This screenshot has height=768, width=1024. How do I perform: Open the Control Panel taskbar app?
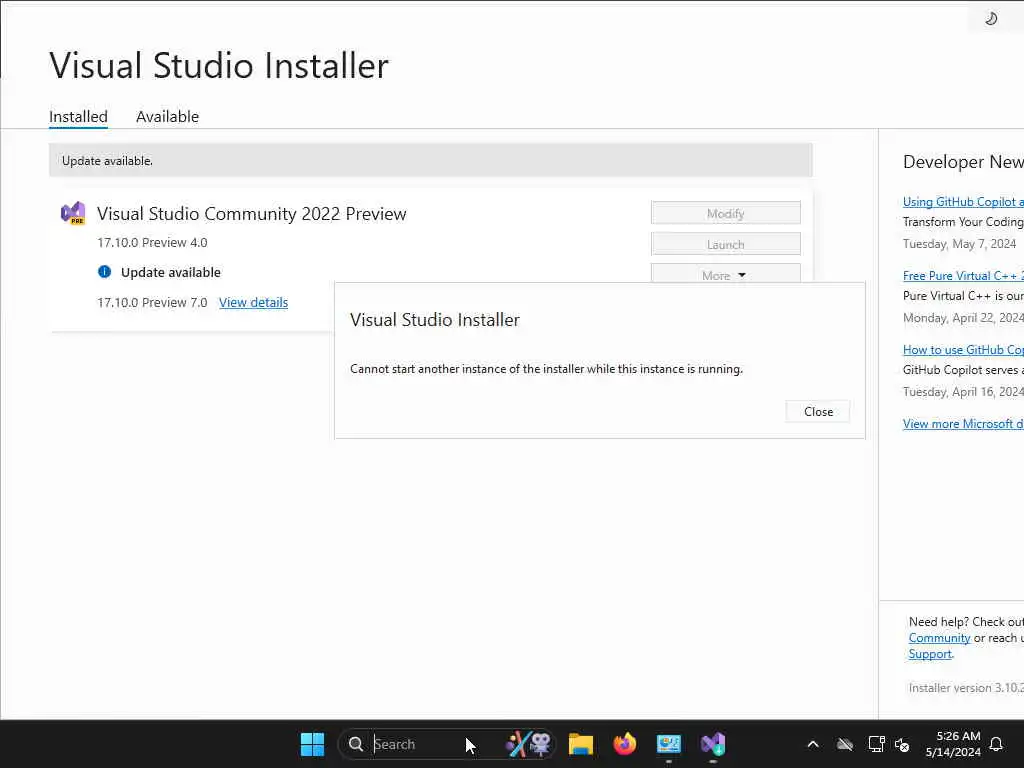pos(669,744)
